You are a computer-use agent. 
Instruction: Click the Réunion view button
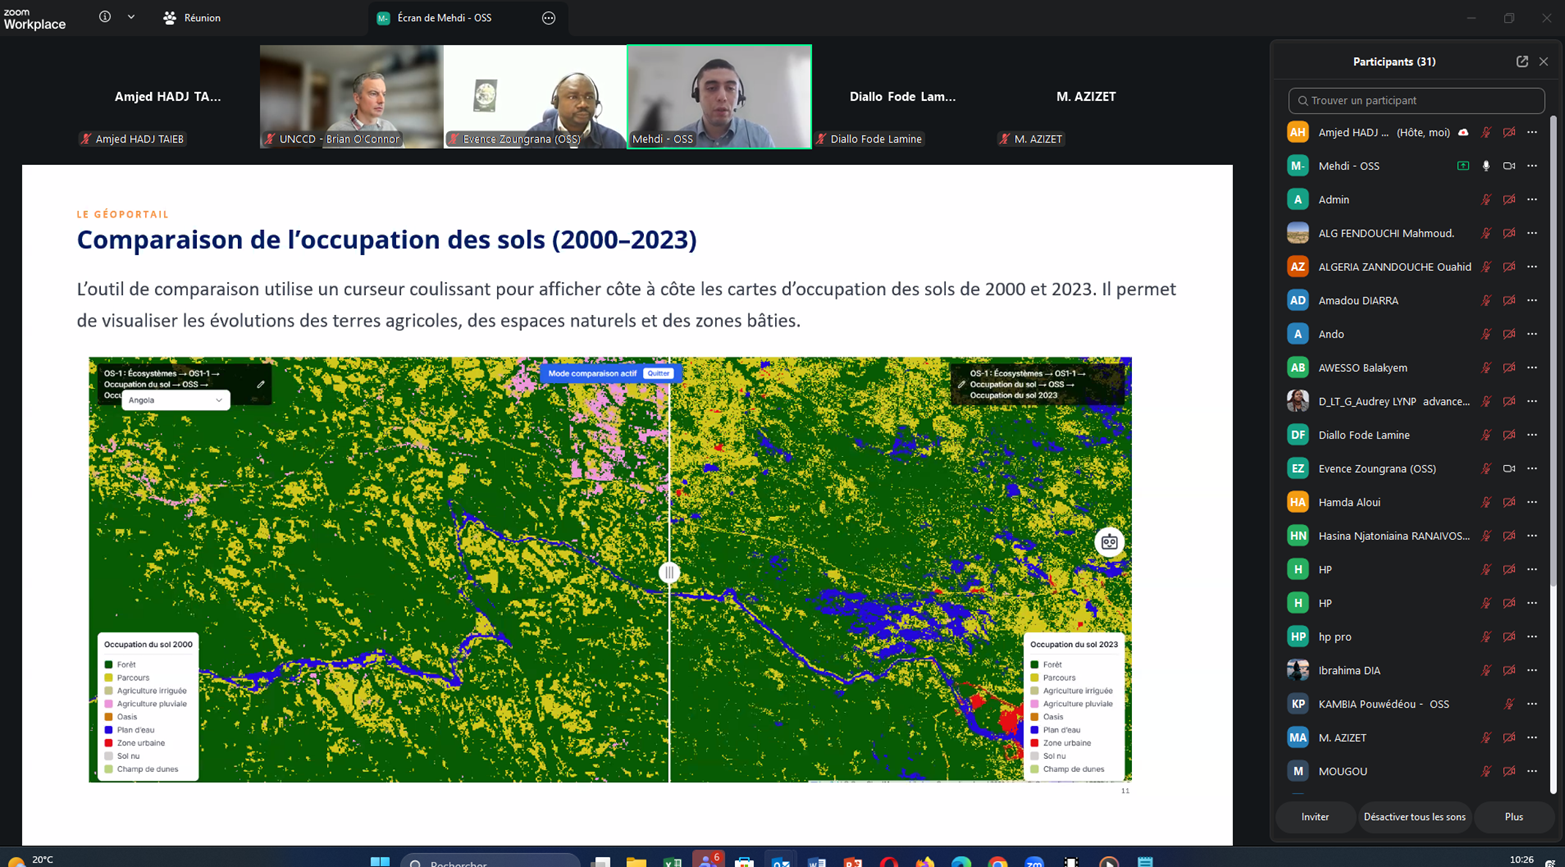(x=192, y=18)
